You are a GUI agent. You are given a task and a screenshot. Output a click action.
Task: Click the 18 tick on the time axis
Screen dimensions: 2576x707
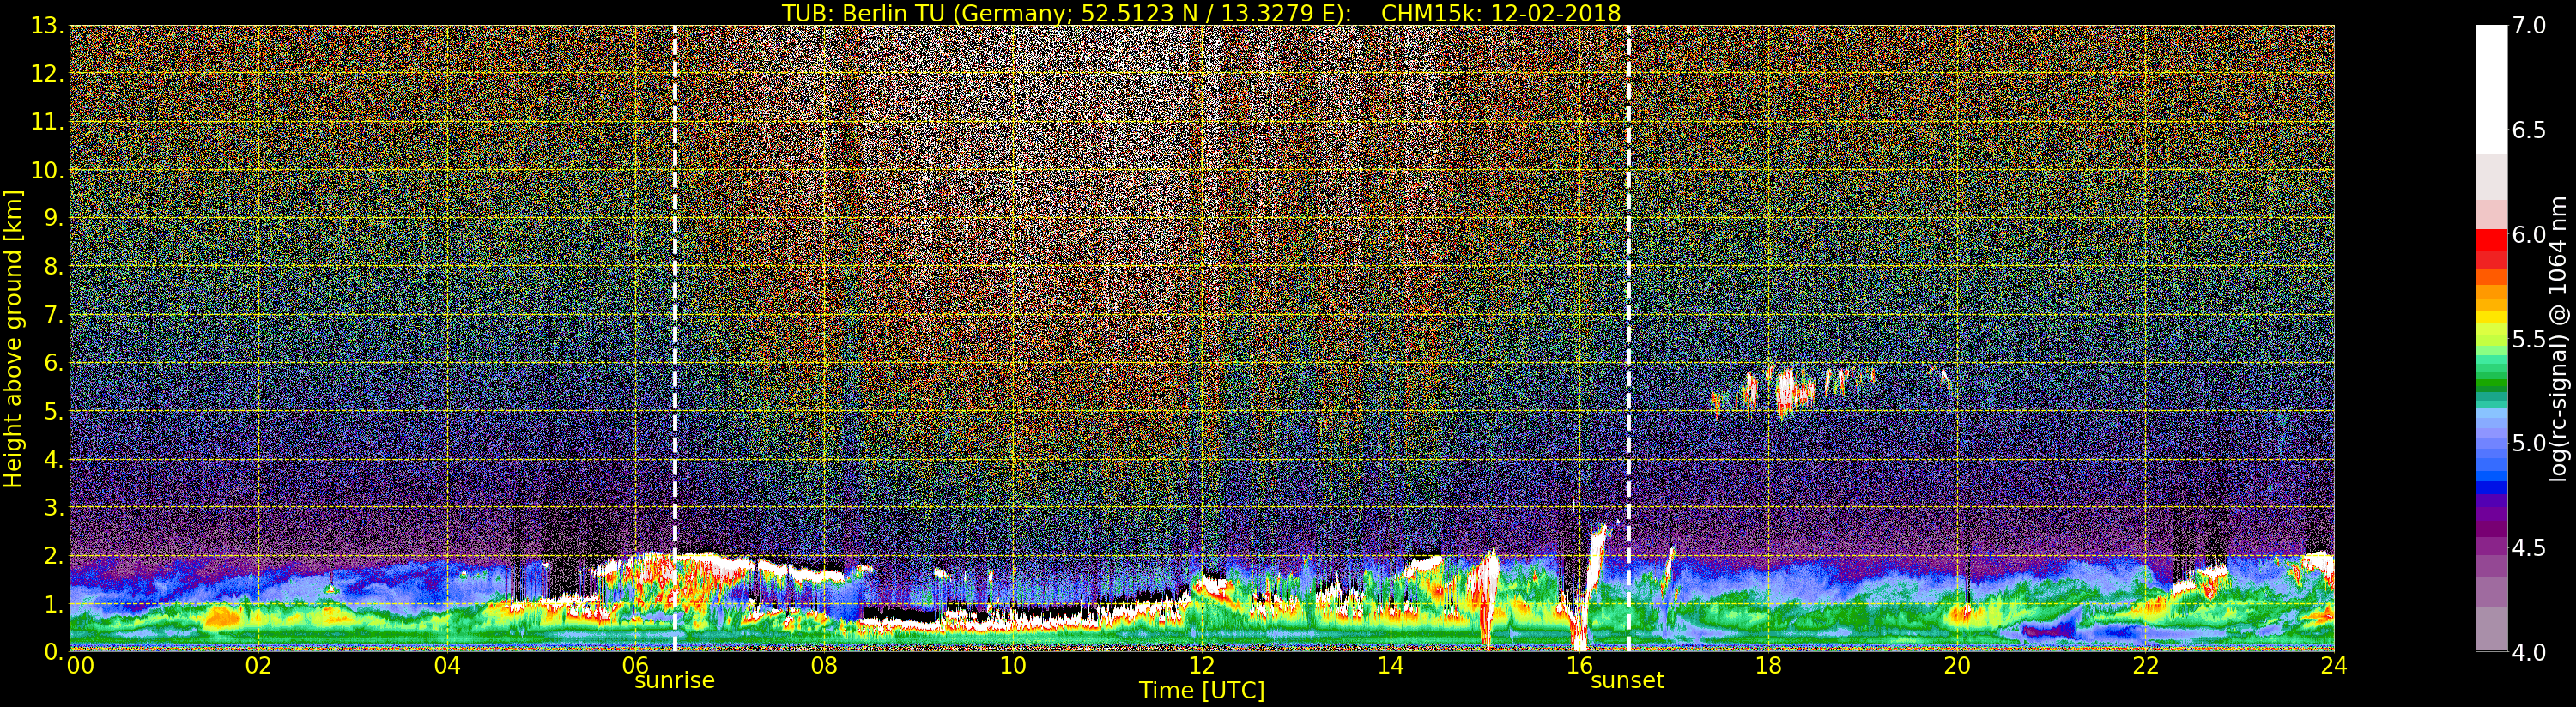1768,666
